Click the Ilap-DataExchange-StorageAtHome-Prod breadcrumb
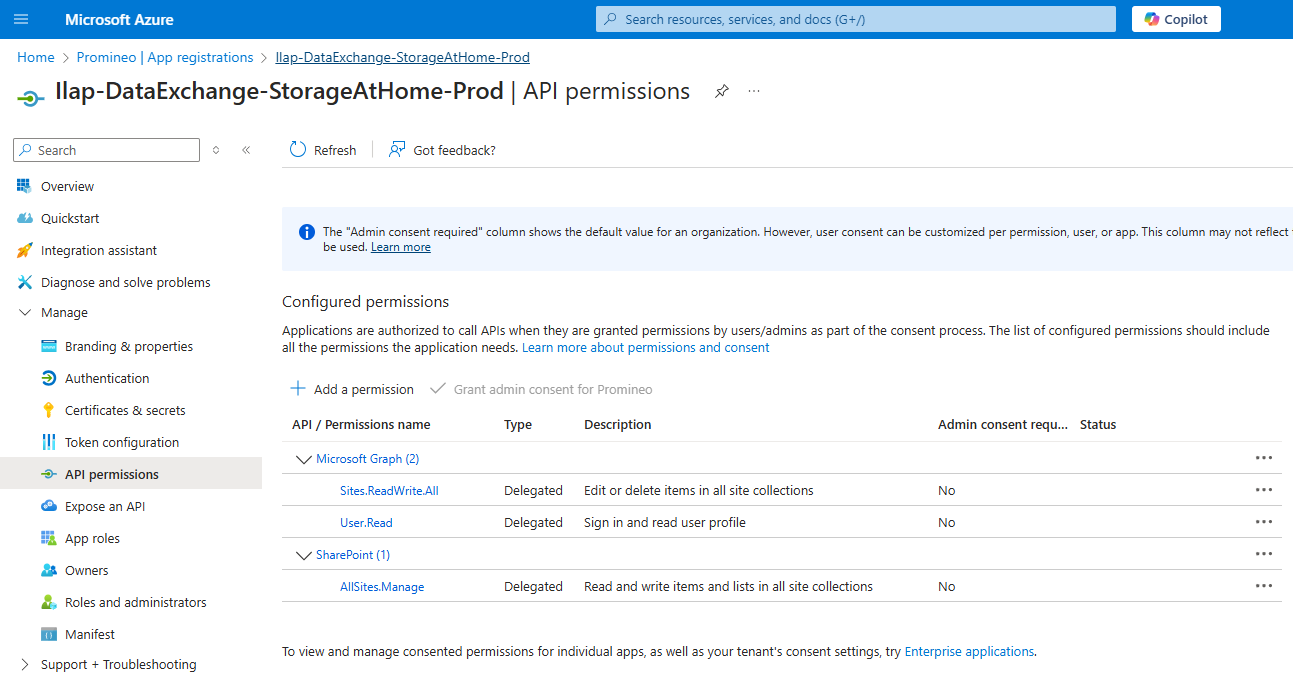This screenshot has width=1293, height=681. pyautogui.click(x=403, y=57)
